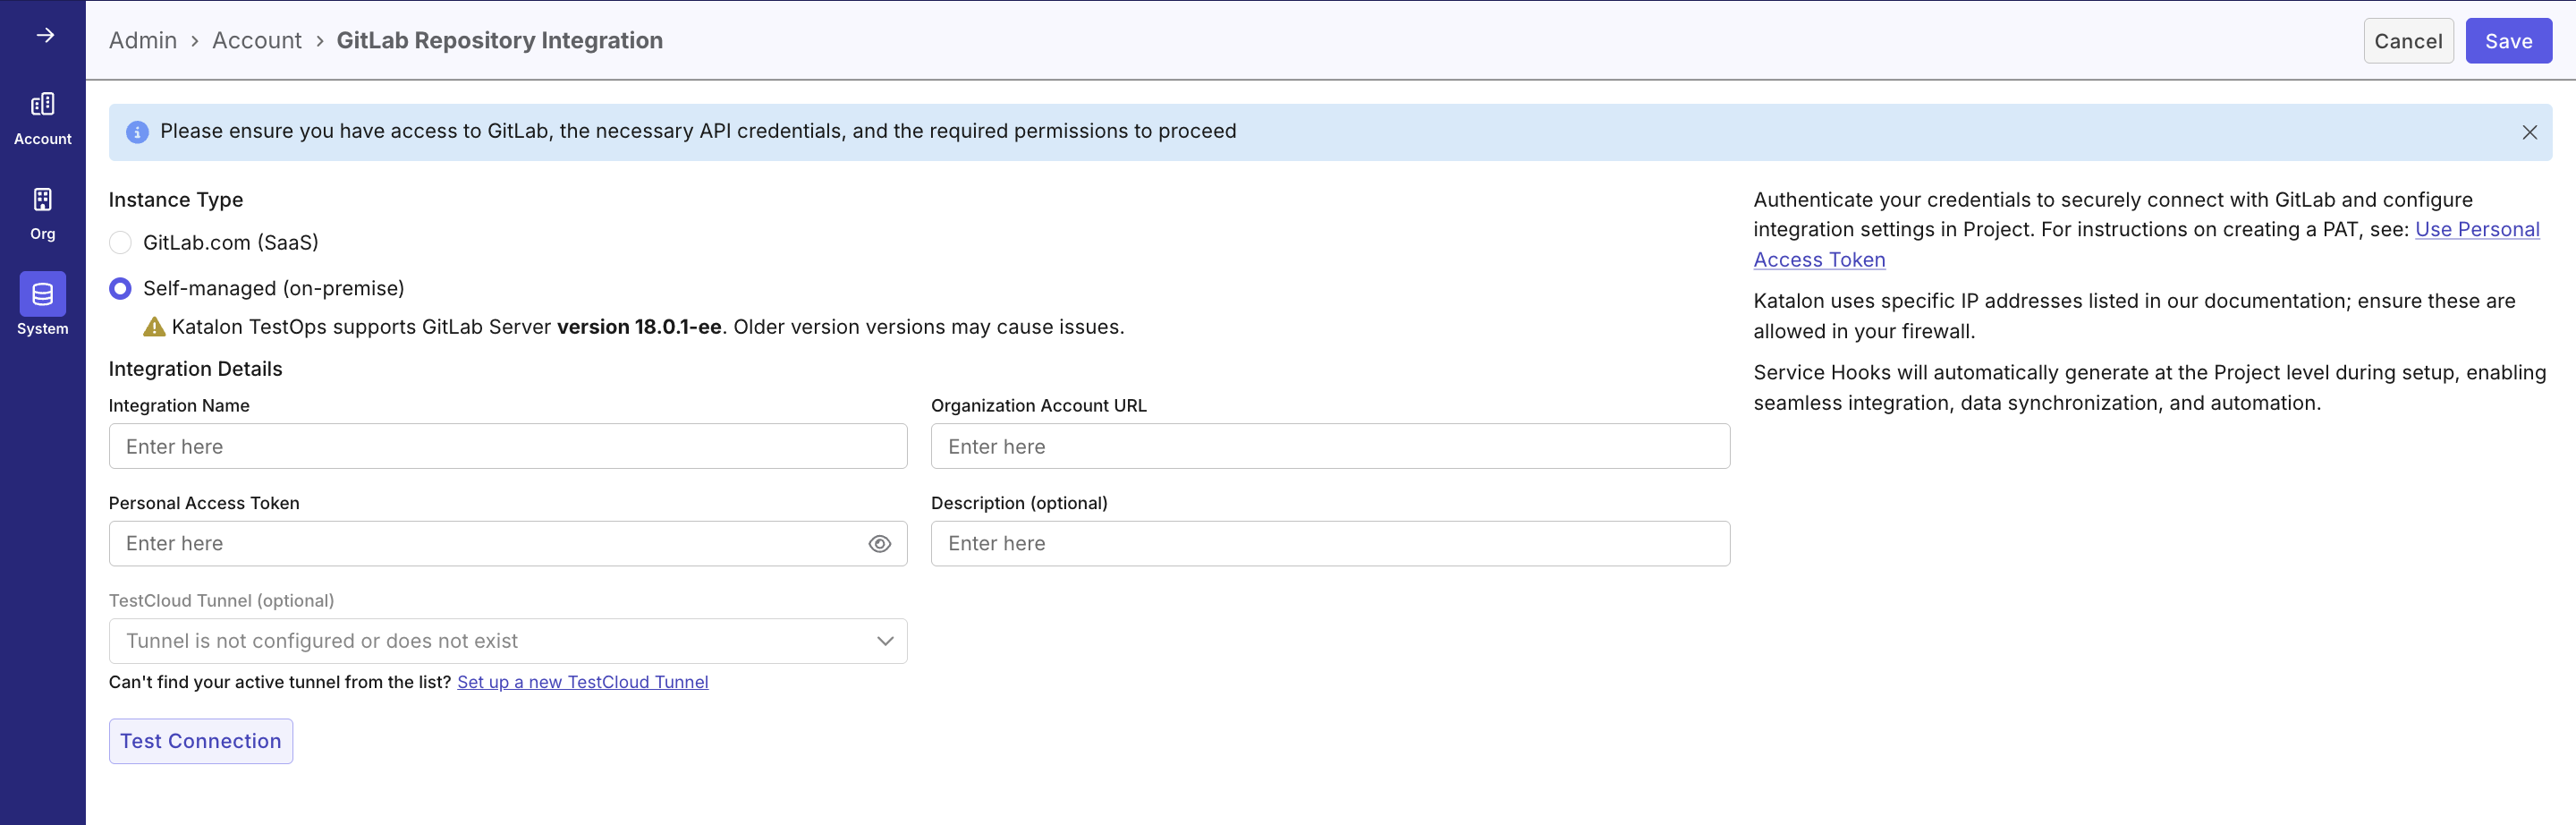The width and height of the screenshot is (2576, 825).
Task: Save the GitLab integration settings
Action: pos(2508,40)
